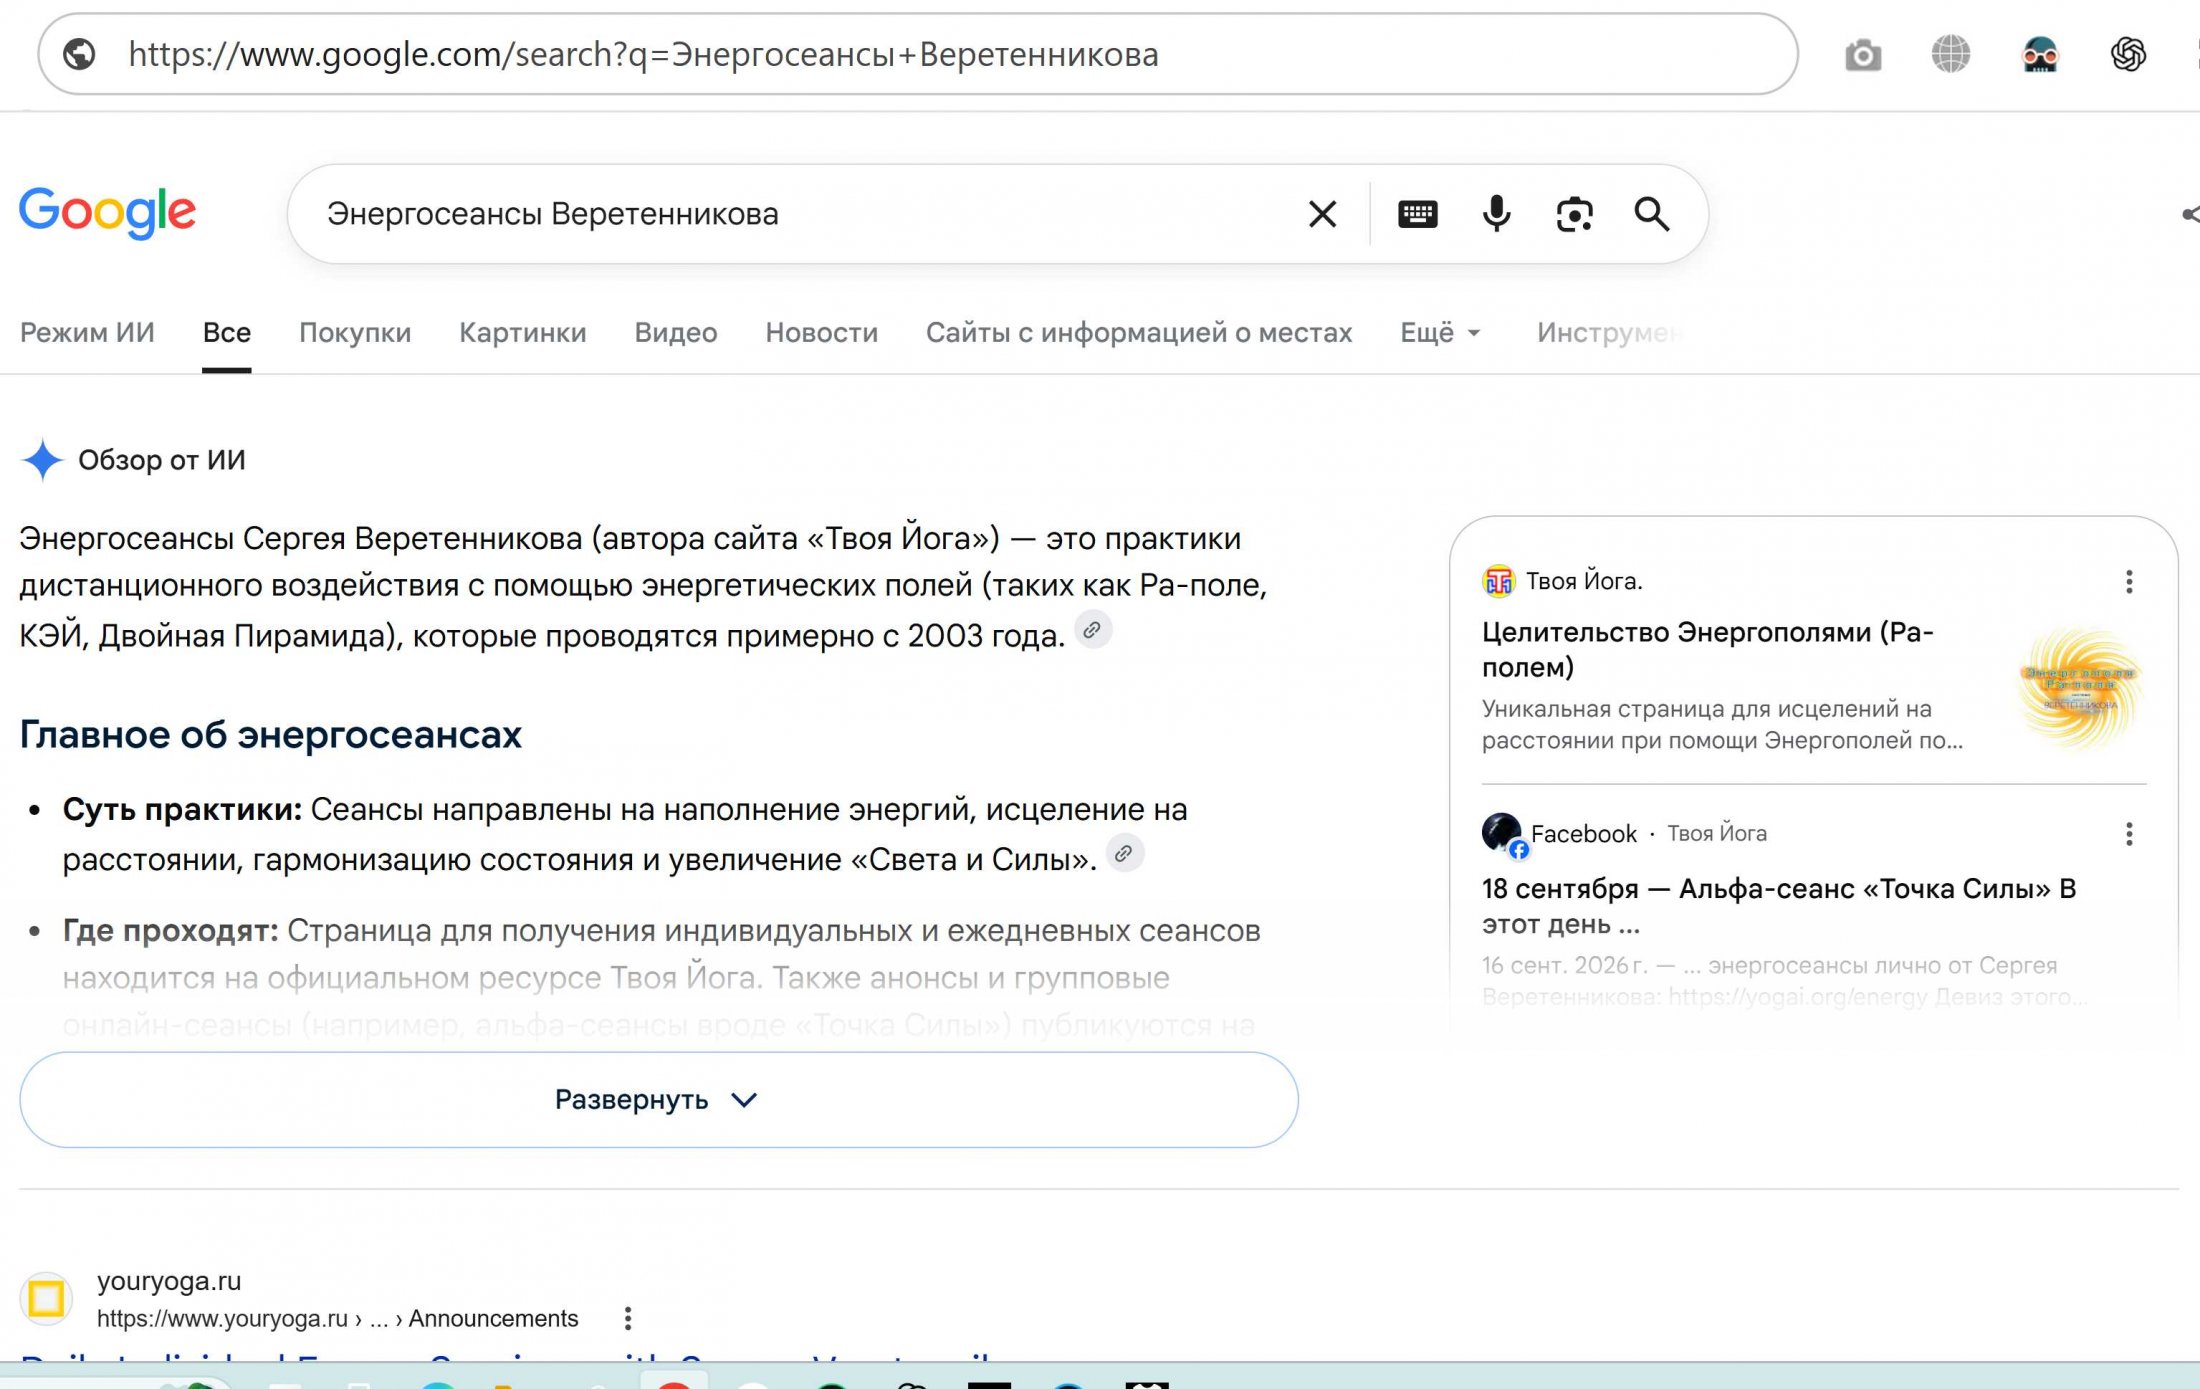
Task: Expand AI overview with Развернуть button
Action: click(659, 1100)
